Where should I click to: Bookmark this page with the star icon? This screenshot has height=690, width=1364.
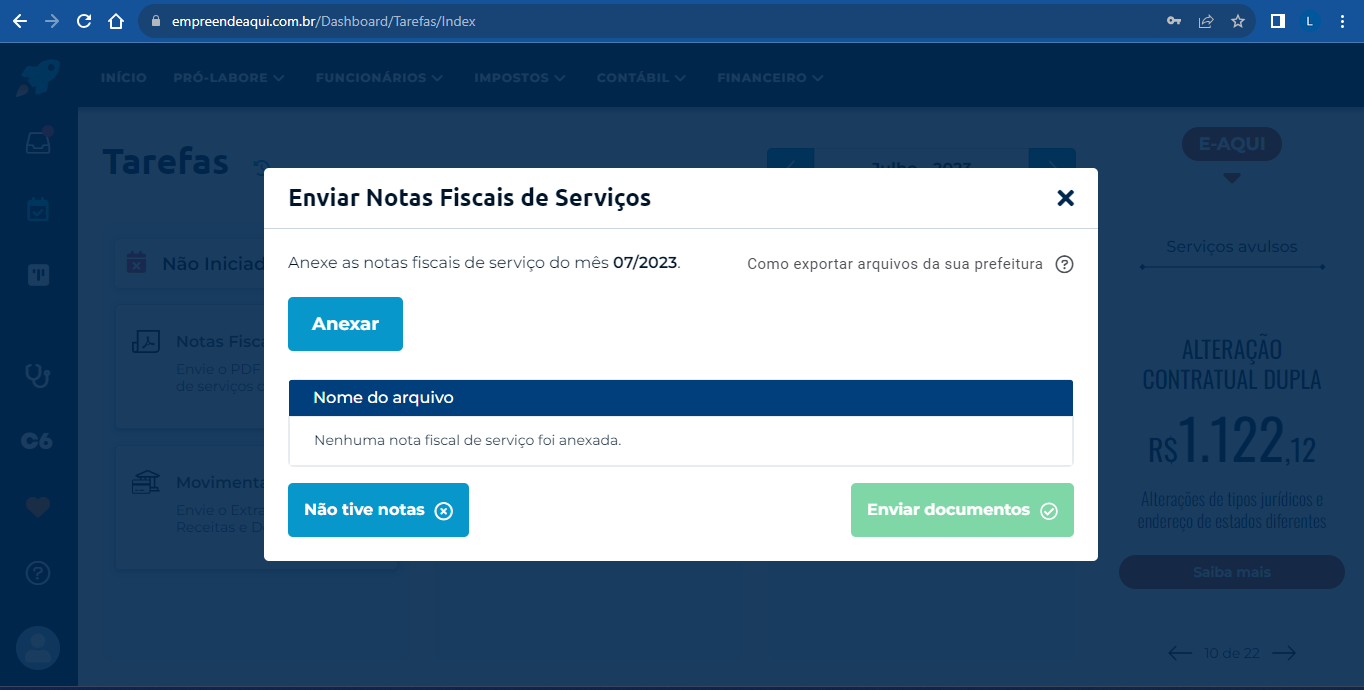tap(1238, 21)
